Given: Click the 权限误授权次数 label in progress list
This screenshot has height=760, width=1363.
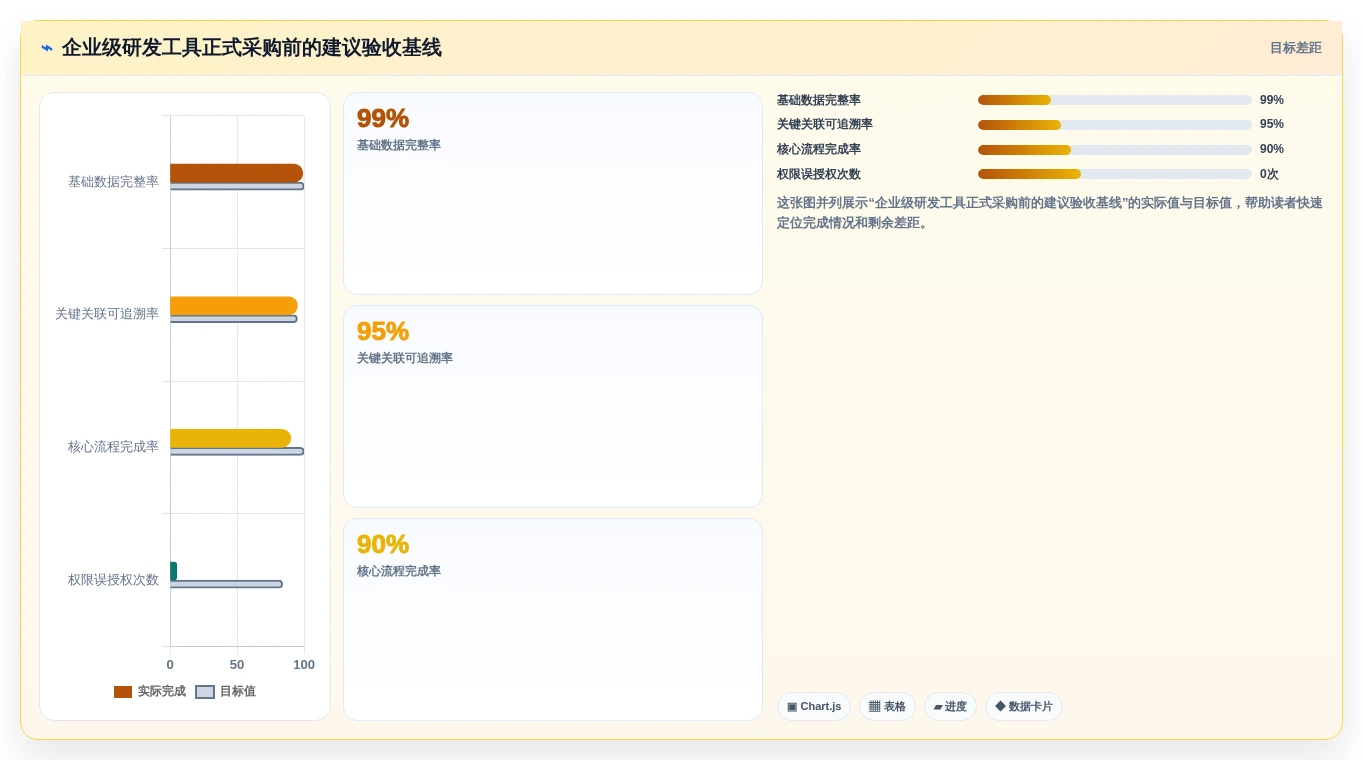Looking at the screenshot, I should [819, 174].
